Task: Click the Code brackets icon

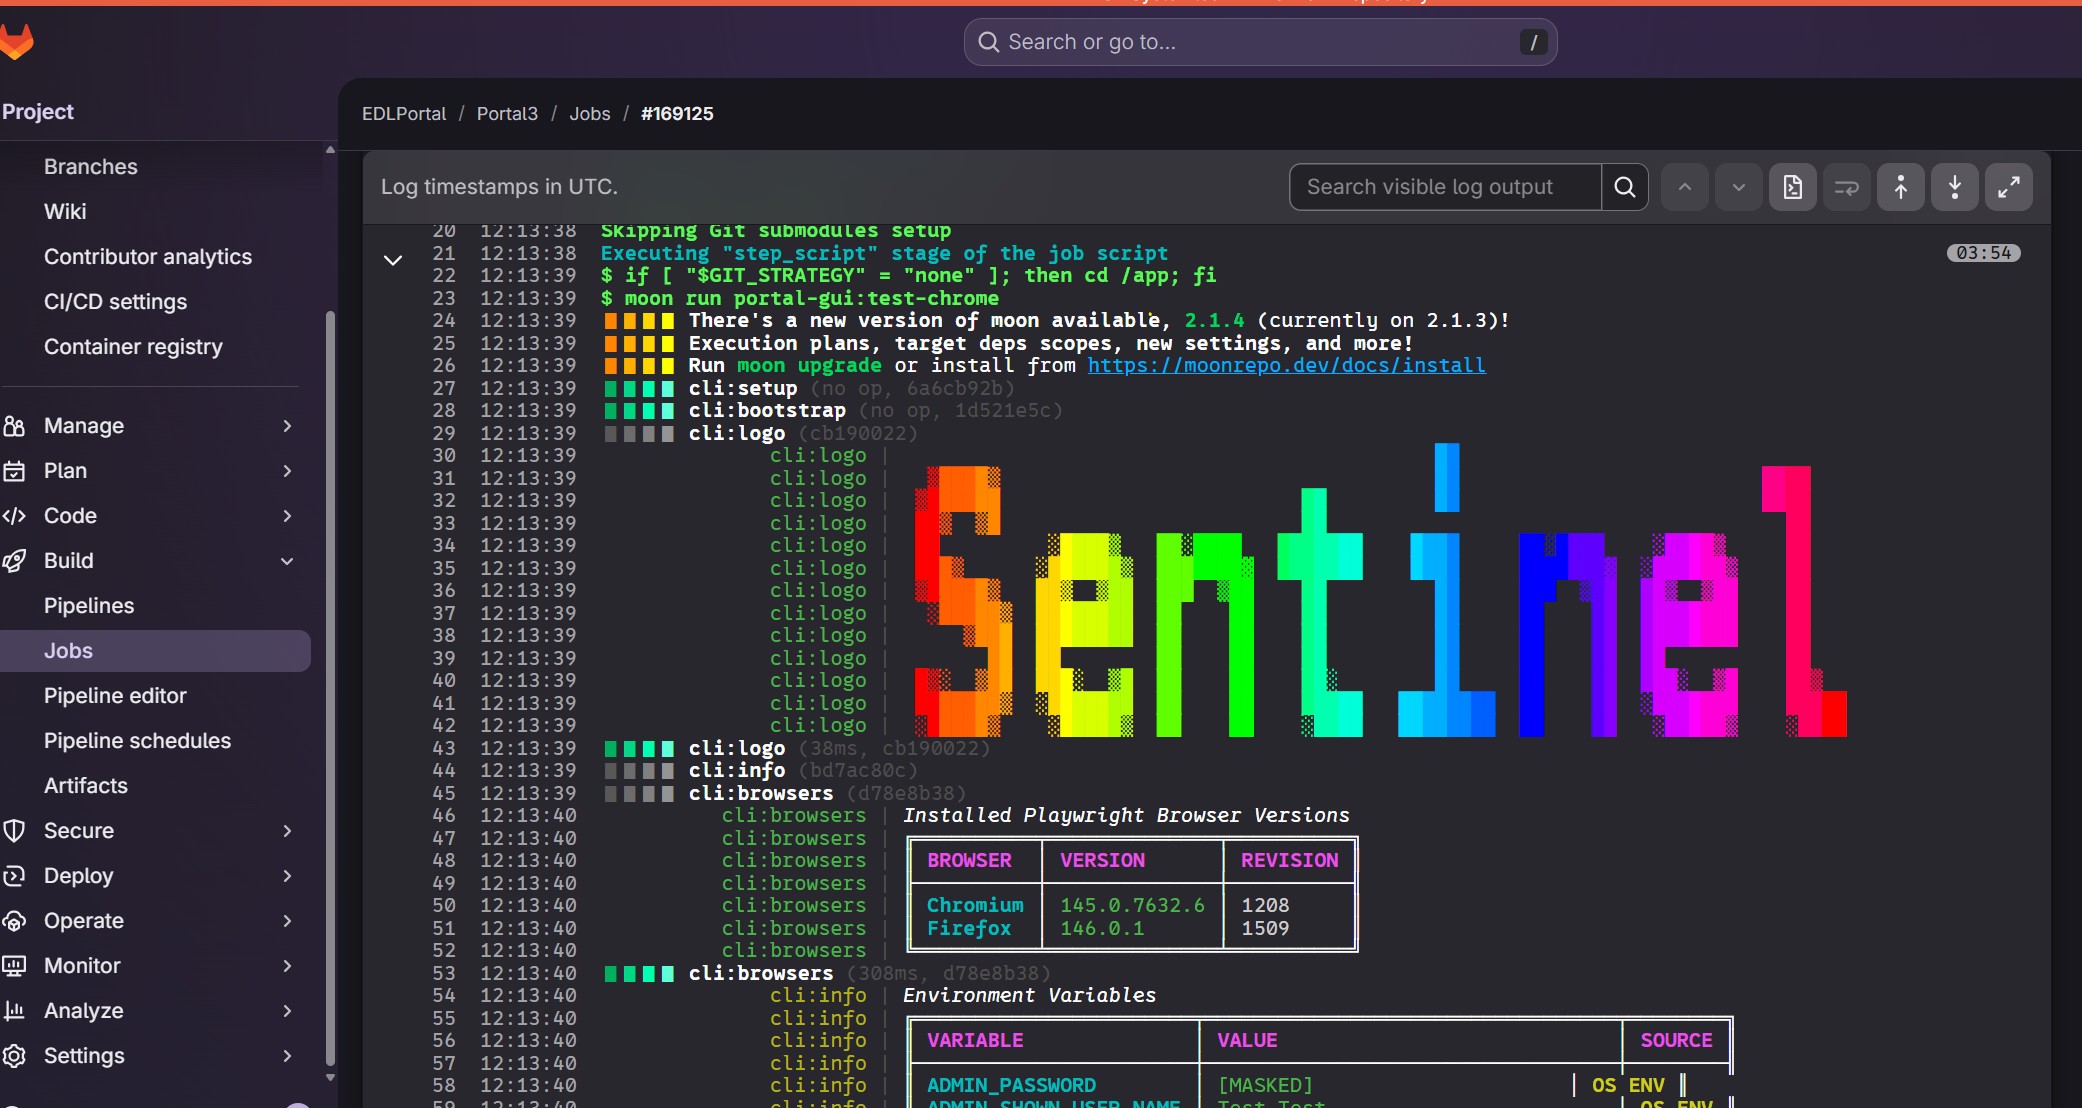Action: (14, 516)
